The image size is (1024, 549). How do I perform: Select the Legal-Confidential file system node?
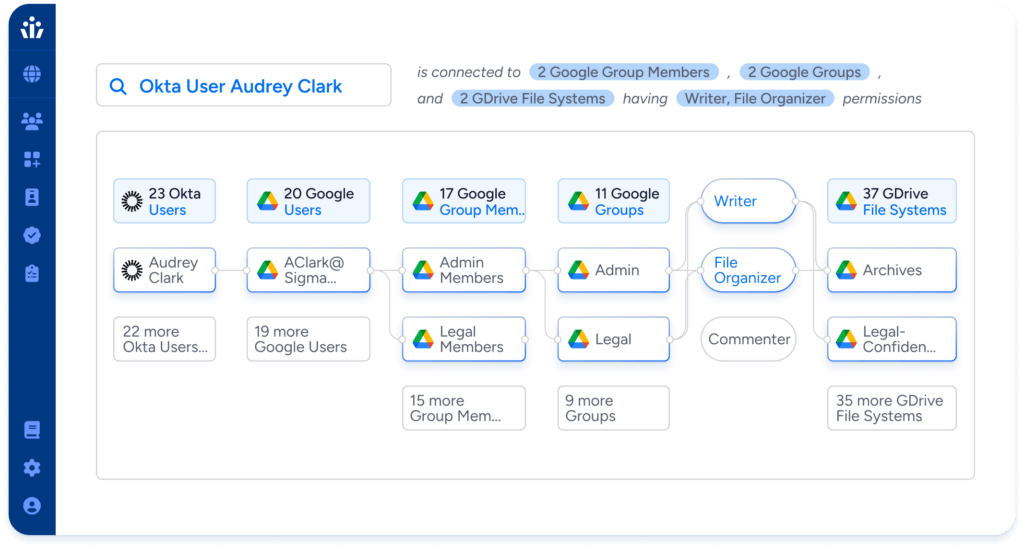click(x=891, y=339)
